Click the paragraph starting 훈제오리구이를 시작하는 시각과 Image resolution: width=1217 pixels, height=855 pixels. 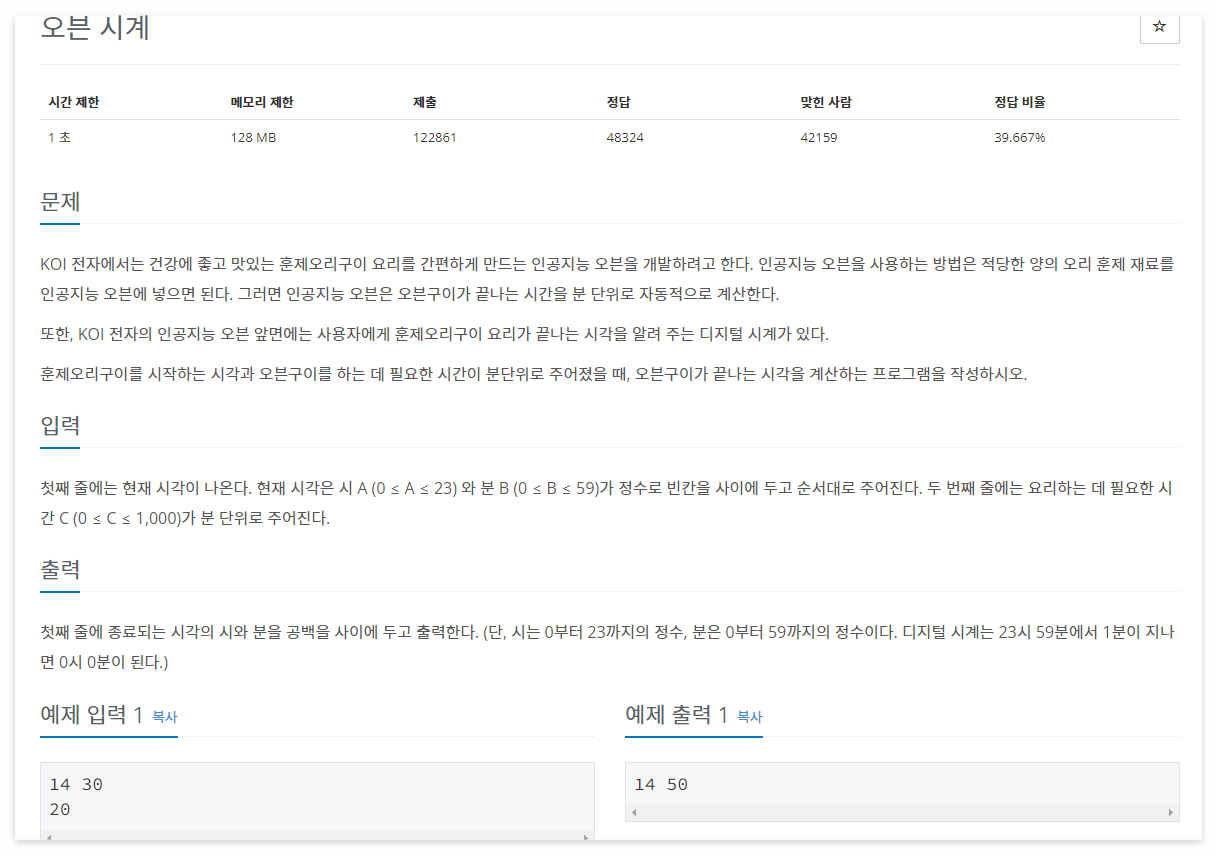534,374
